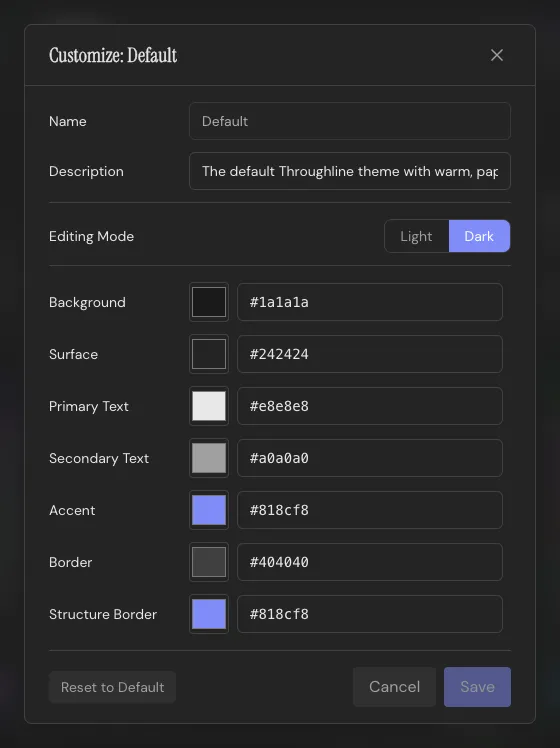Edit the Secondary Text hex value #a0a0a0
Viewport: 560px width, 748px height.
(370, 458)
